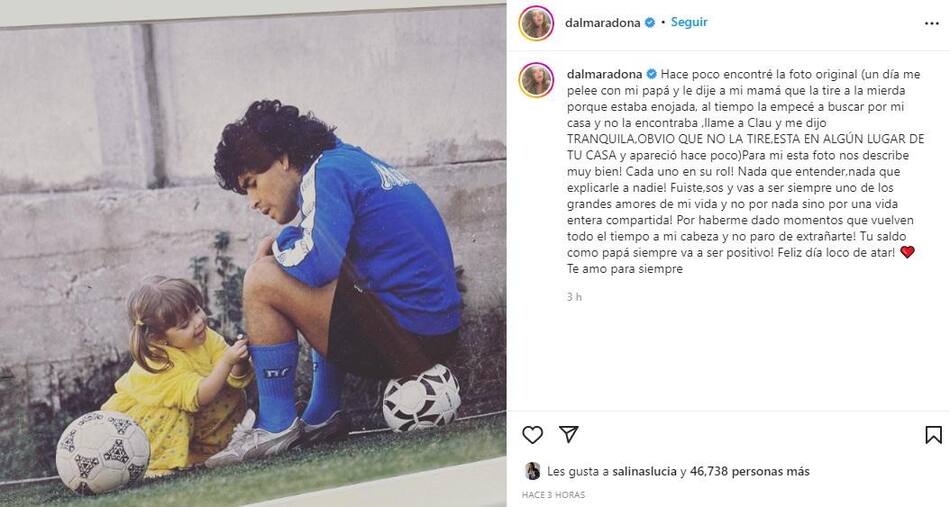Image resolution: width=950 pixels, height=507 pixels.
Task: Save the post with the bookmark icon
Action: click(x=933, y=434)
